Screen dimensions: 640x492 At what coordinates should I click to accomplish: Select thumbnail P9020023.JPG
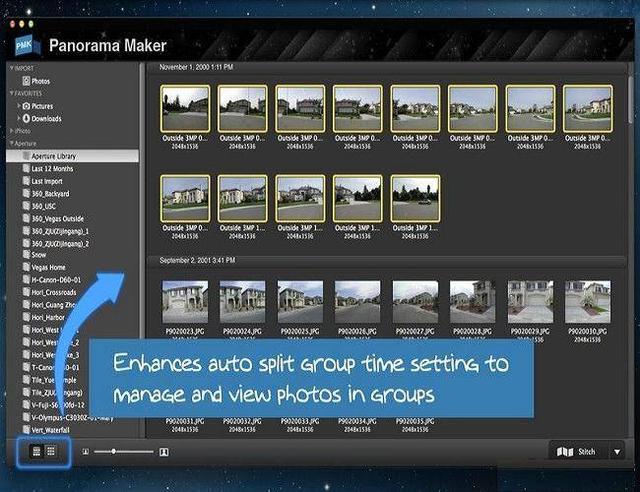185,302
